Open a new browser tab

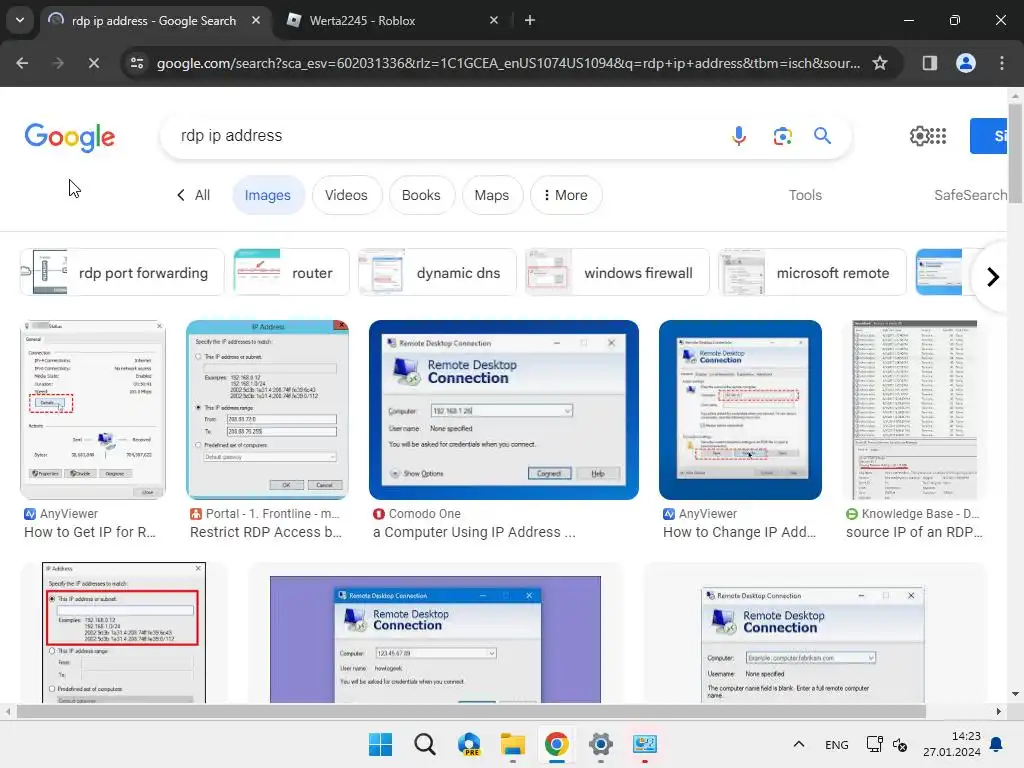[530, 20]
